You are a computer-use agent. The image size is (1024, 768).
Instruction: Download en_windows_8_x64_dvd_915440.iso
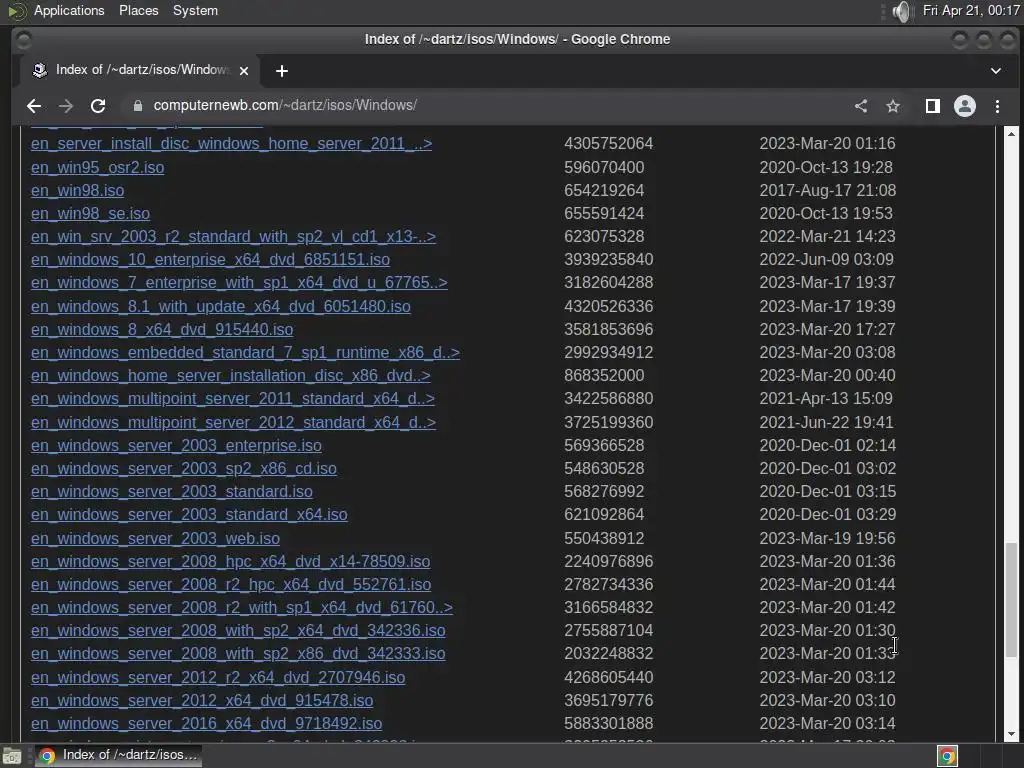point(162,329)
